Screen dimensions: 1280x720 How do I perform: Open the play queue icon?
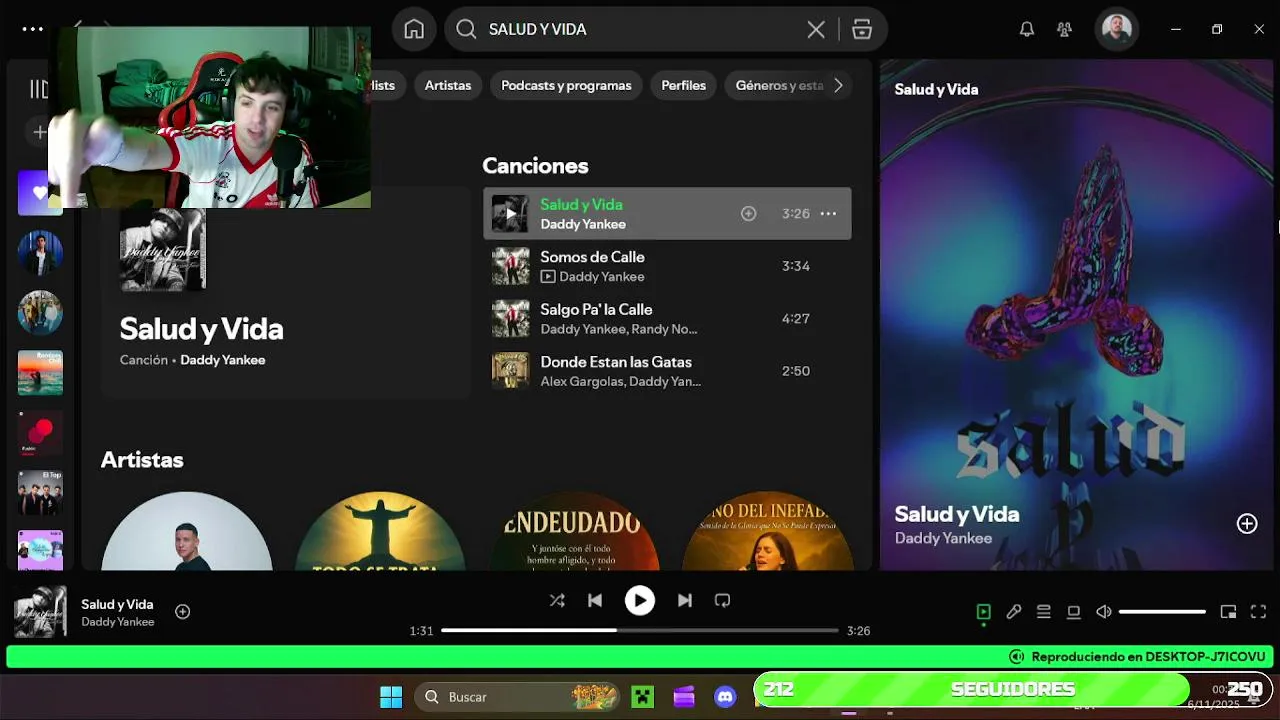pyautogui.click(x=1043, y=611)
